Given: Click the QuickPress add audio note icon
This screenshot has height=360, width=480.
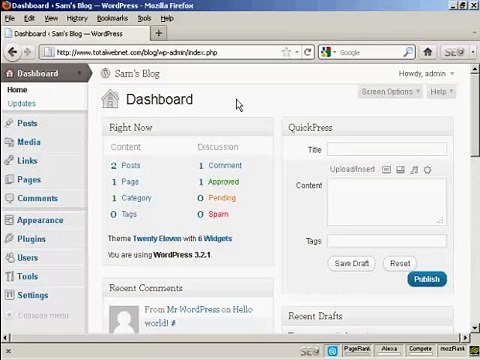Looking at the screenshot, I should pos(414,170).
